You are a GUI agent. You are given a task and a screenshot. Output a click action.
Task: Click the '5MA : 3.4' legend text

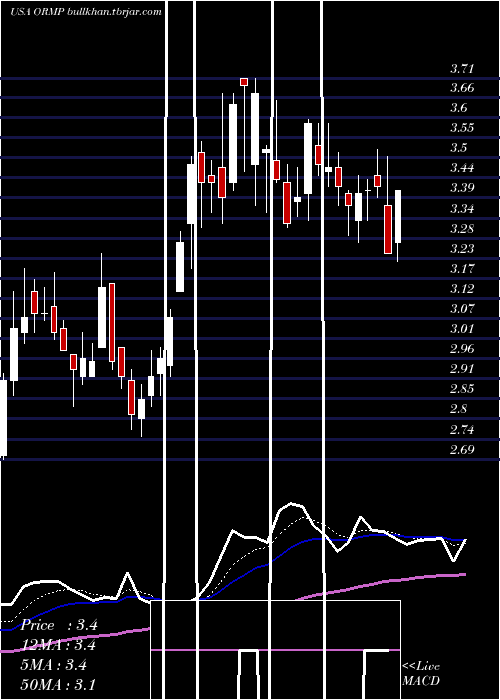coord(54,665)
